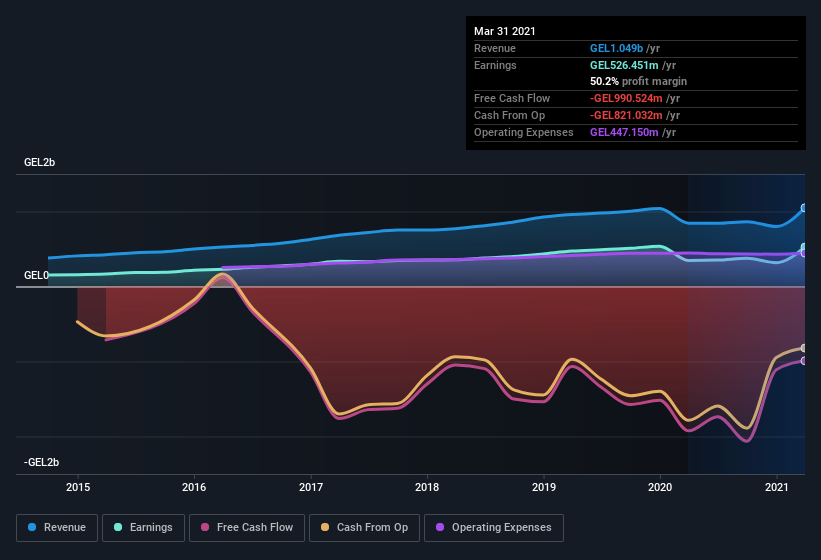The width and height of the screenshot is (821, 560).
Task: Click the Revenue line end marker
Action: 804,208
